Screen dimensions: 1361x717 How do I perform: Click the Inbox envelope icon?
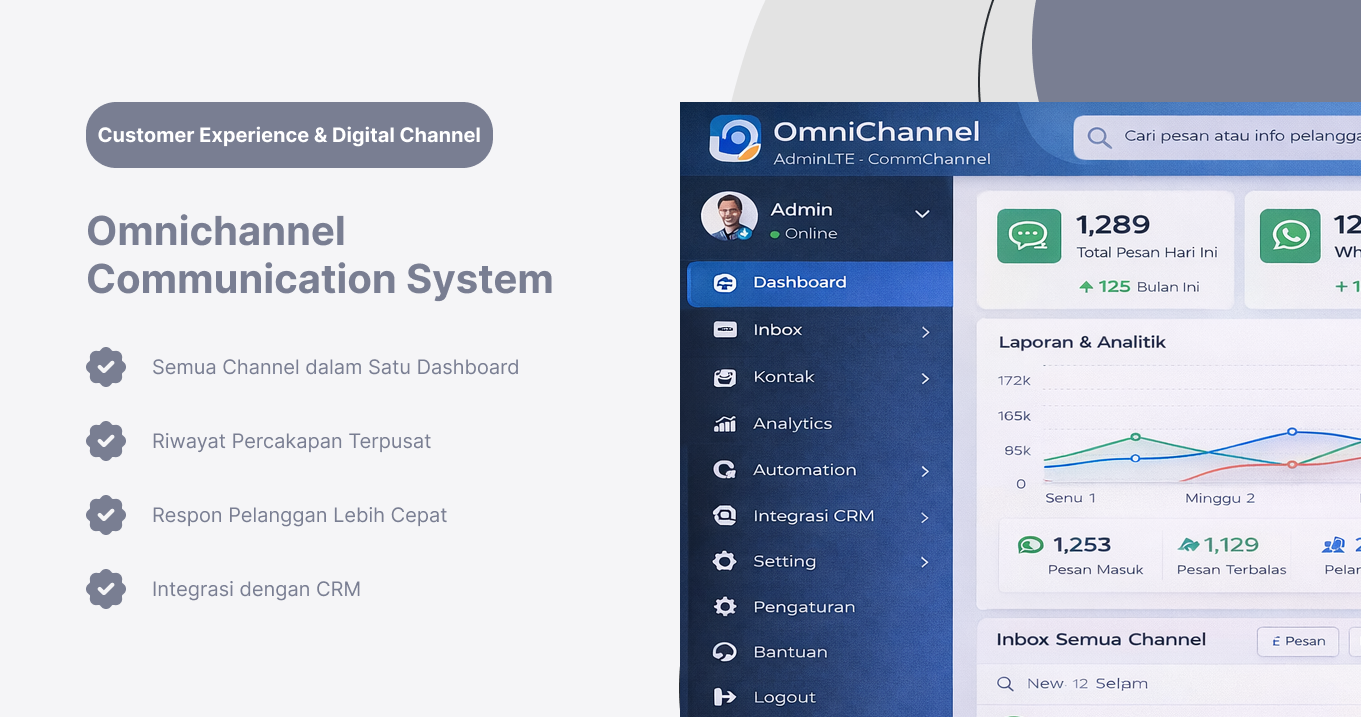pyautogui.click(x=726, y=329)
